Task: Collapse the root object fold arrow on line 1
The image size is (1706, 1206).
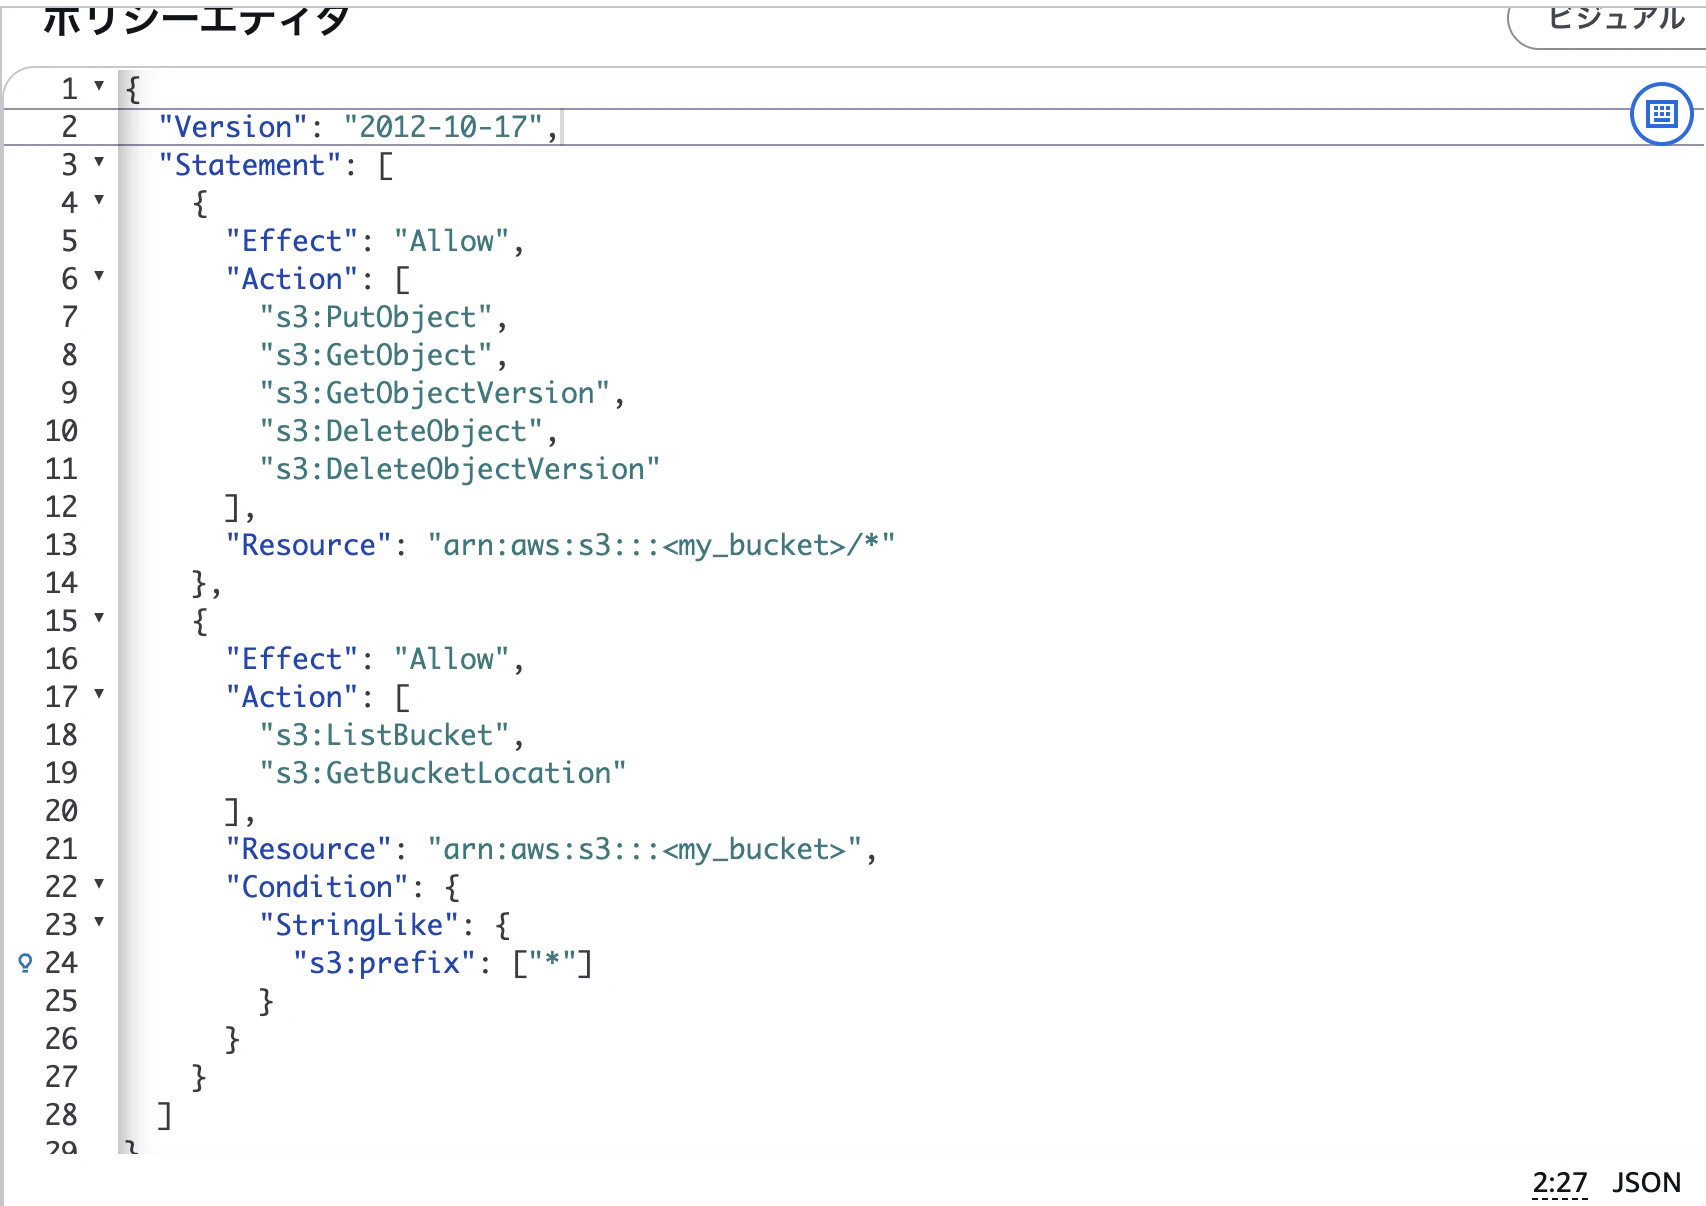Action: (99, 86)
